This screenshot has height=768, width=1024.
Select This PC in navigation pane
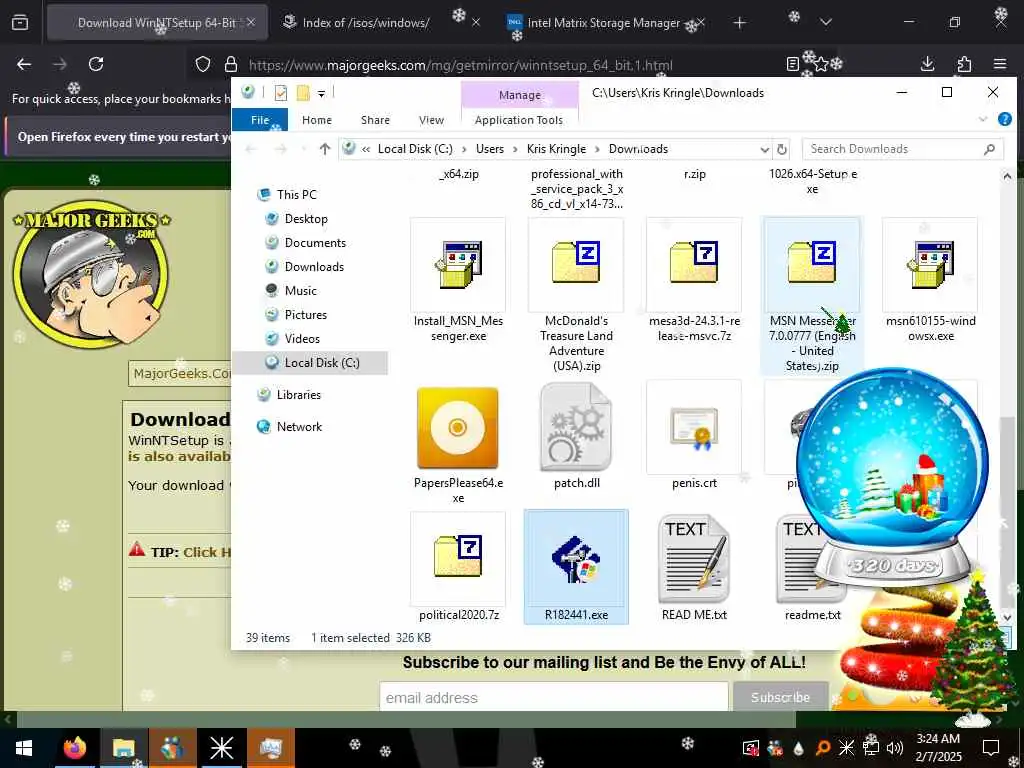point(296,195)
